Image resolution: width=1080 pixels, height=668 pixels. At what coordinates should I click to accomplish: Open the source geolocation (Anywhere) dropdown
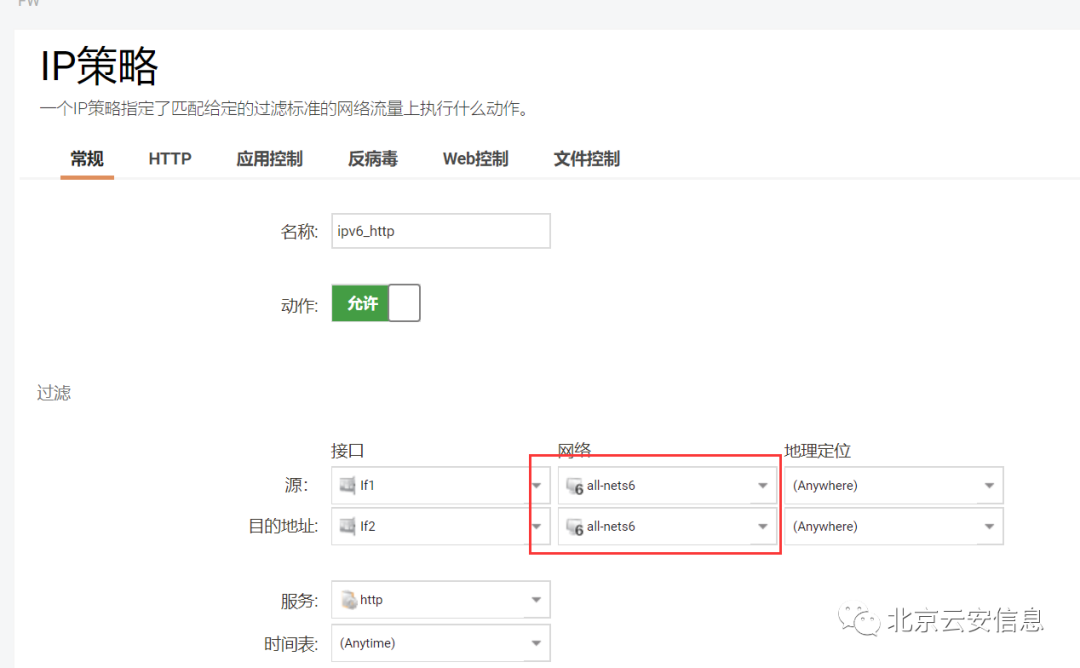[x=990, y=485]
